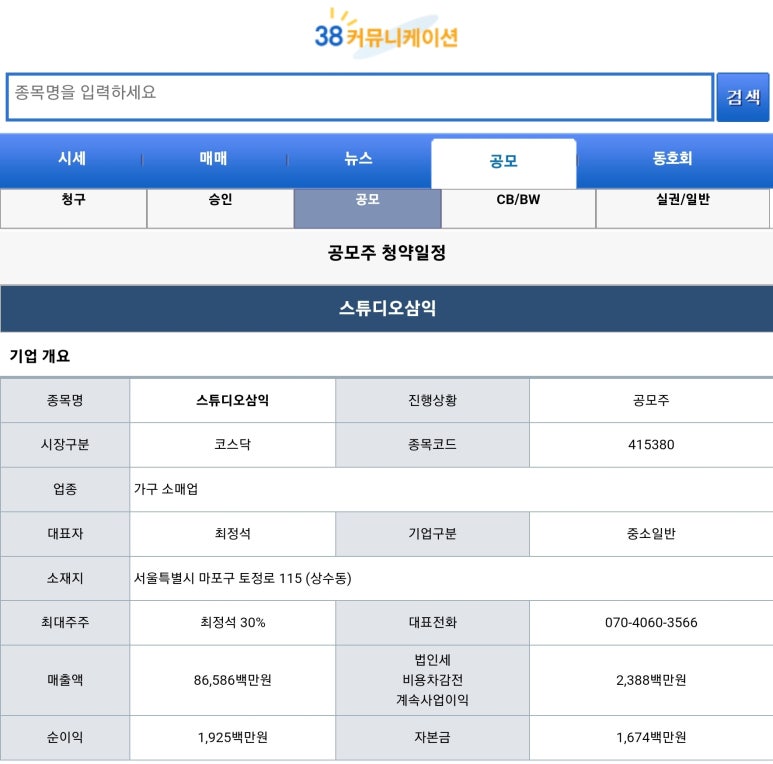Open the 매매 tab
Viewport: 773px width, 764px height.
click(x=213, y=158)
